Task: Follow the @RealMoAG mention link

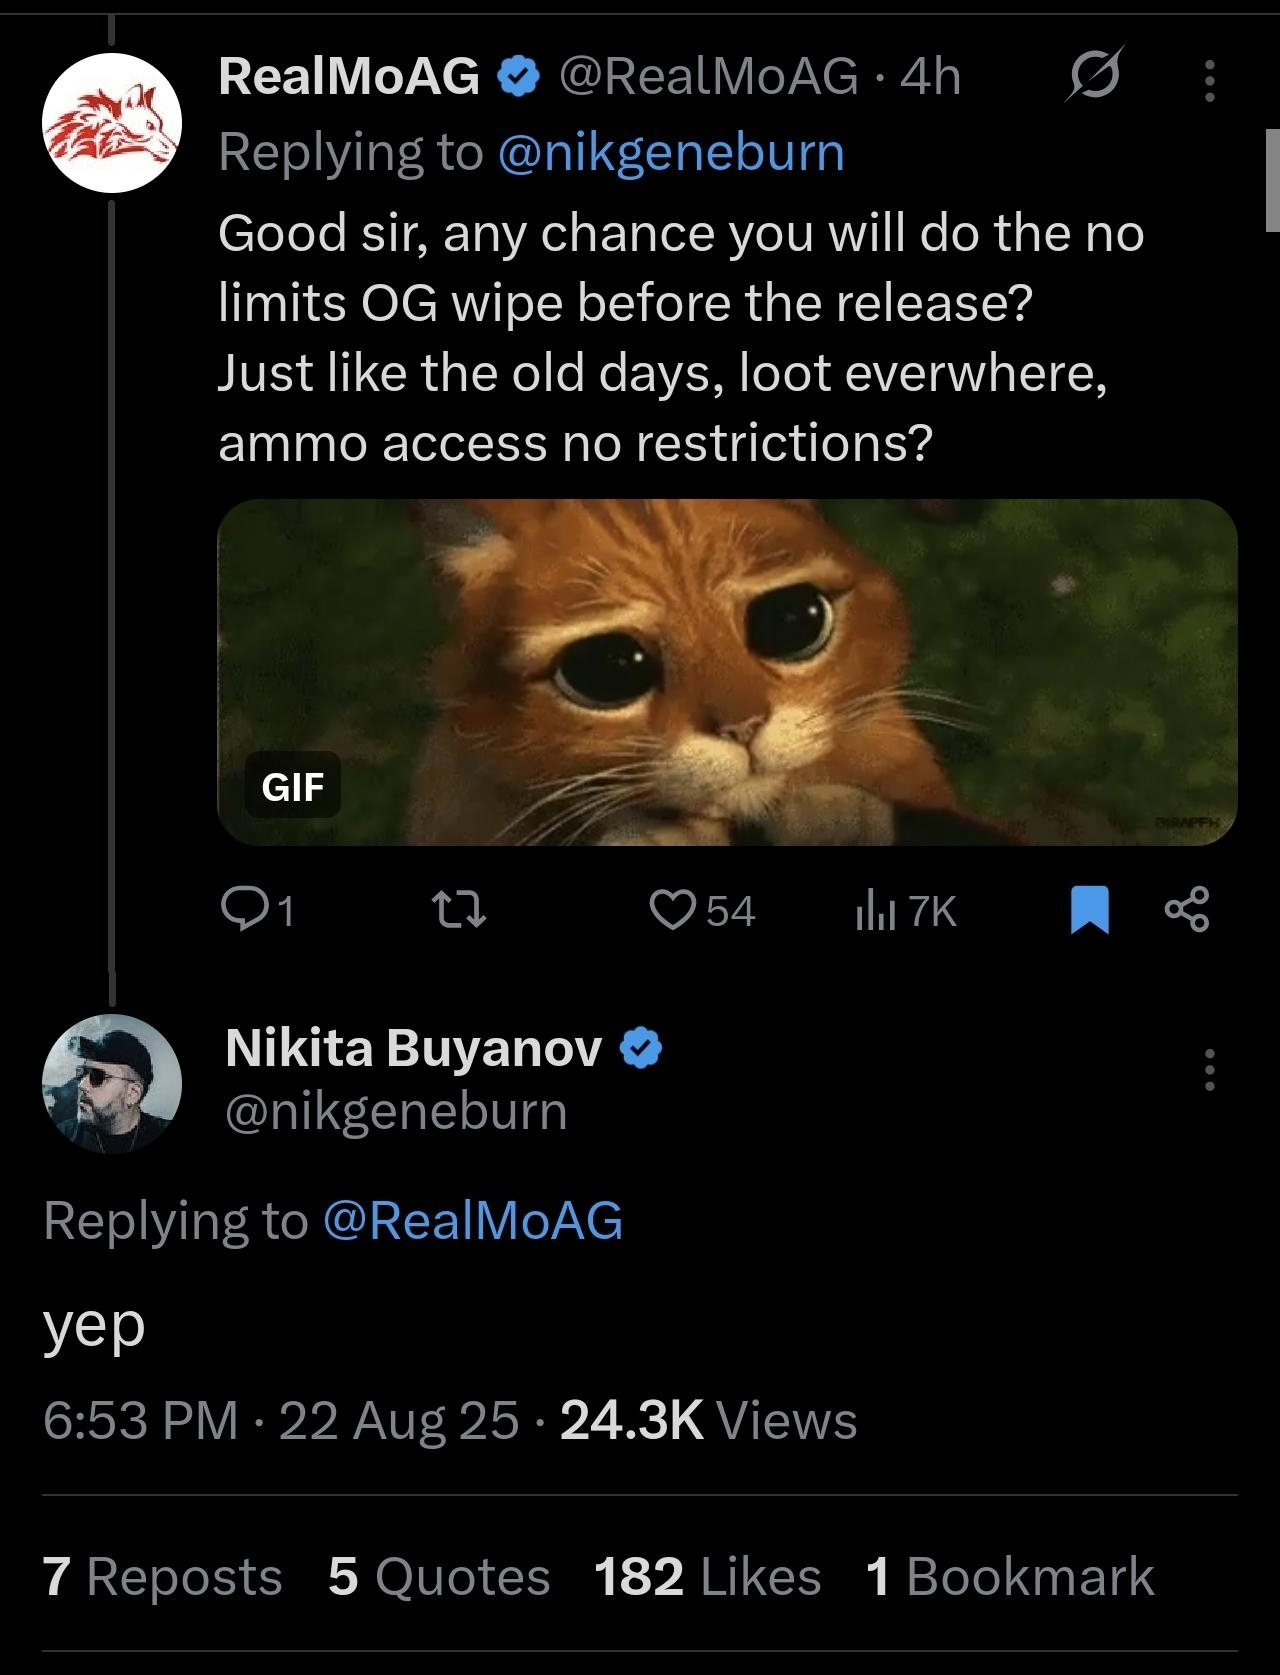Action: point(472,1221)
